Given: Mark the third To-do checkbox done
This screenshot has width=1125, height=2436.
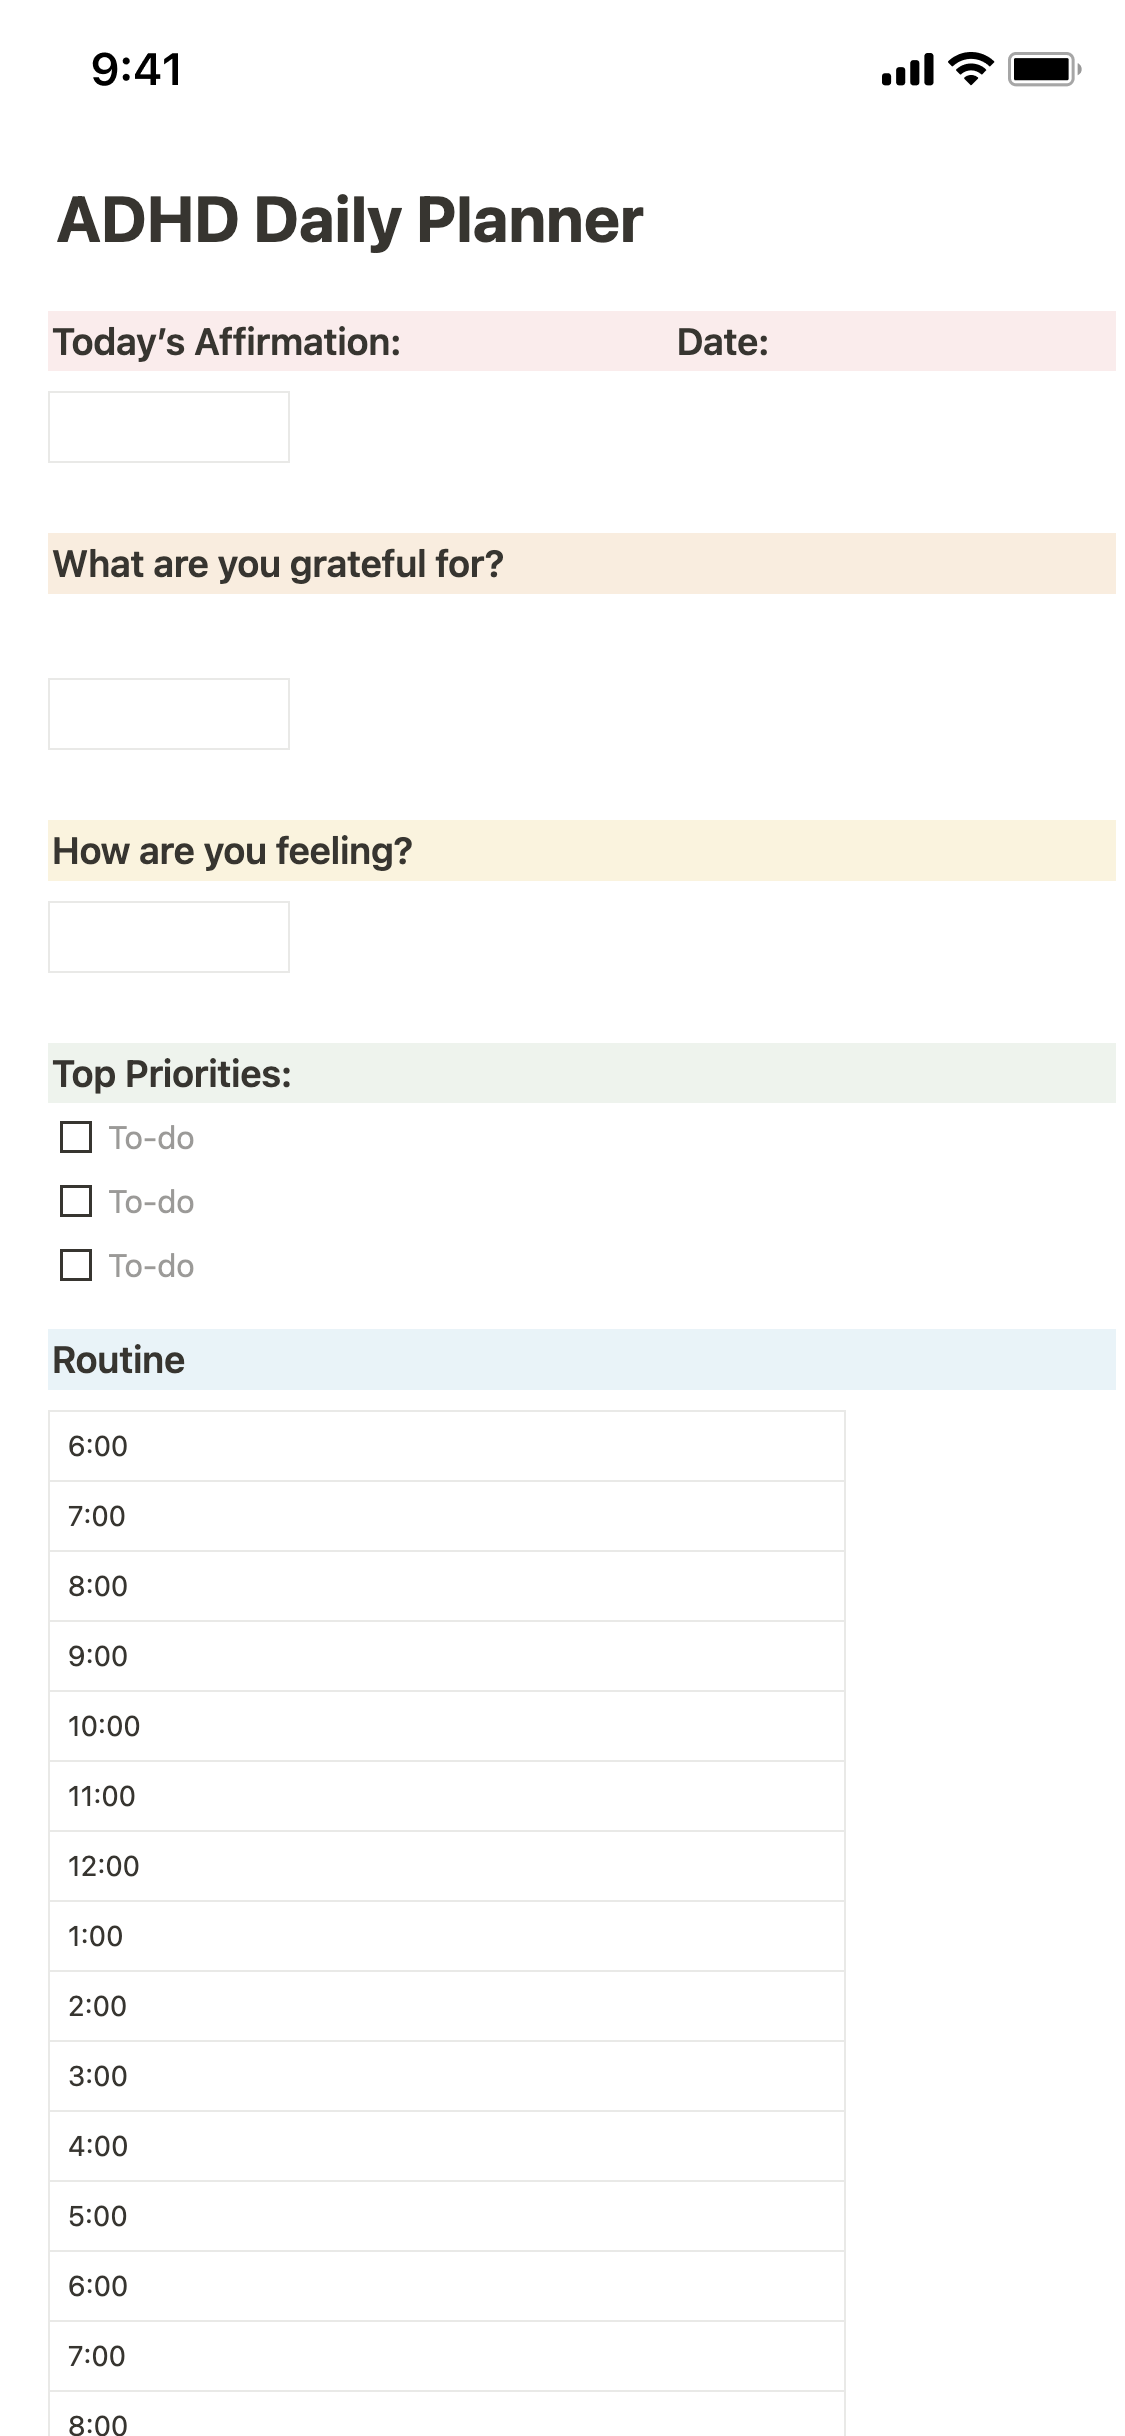Looking at the screenshot, I should point(76,1265).
